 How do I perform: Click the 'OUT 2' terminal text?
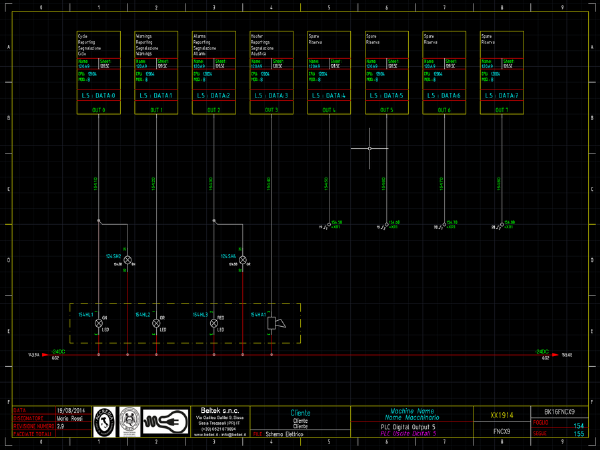coord(214,110)
